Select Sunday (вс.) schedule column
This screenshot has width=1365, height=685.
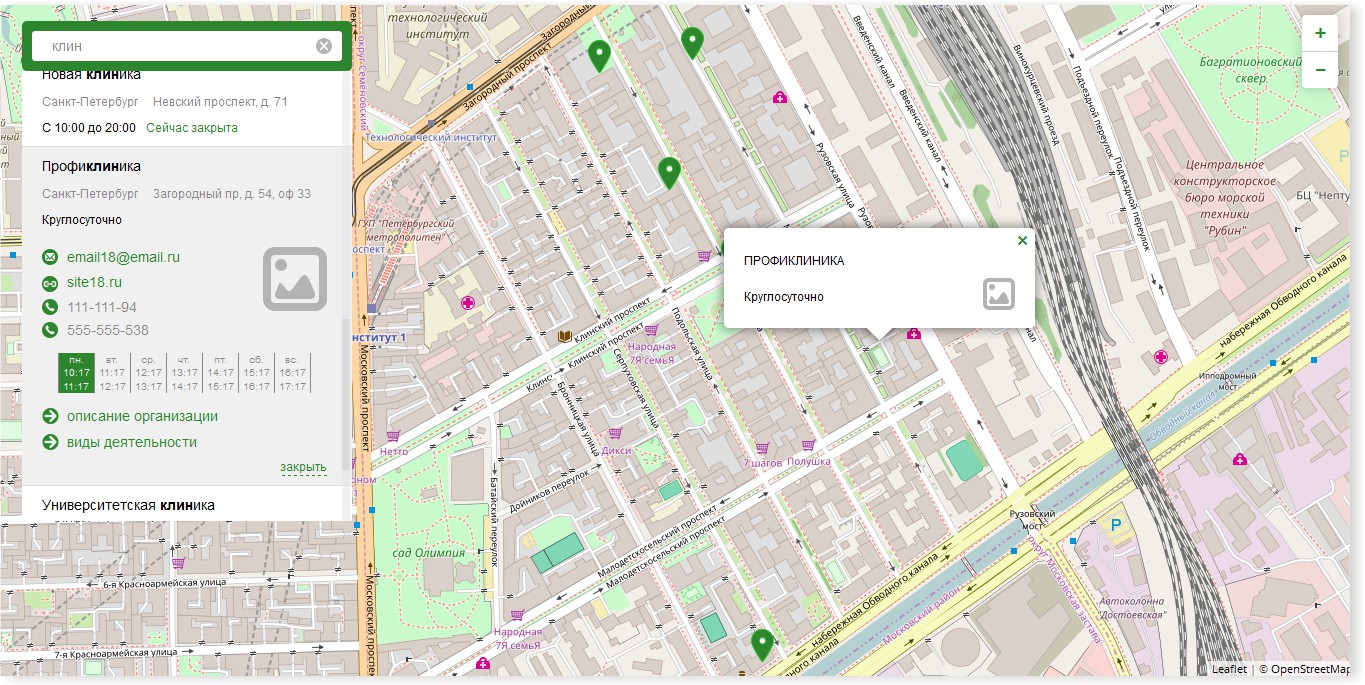[292, 372]
